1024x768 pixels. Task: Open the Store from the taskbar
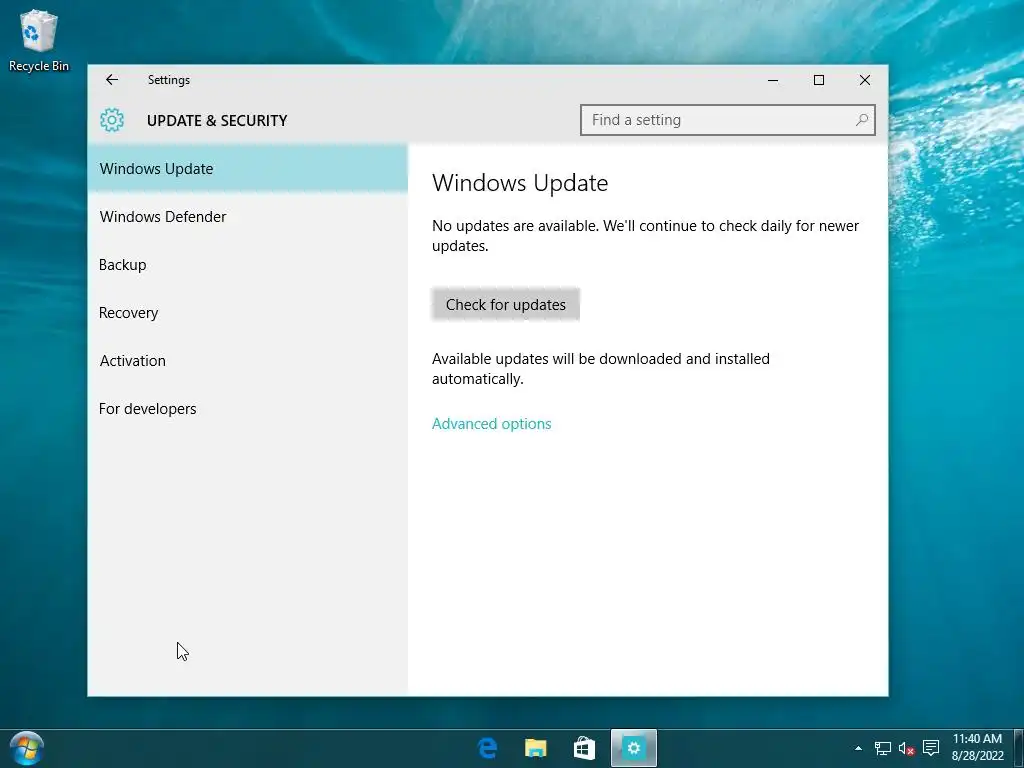tap(584, 748)
